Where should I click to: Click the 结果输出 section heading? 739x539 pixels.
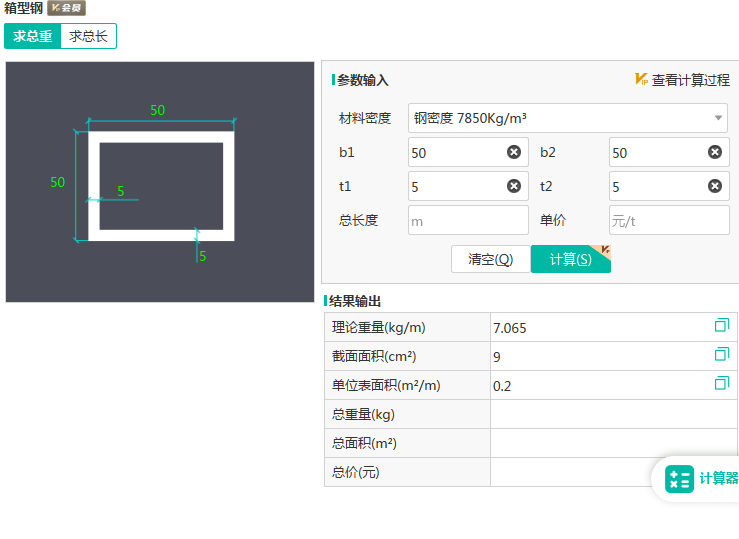(x=354, y=301)
